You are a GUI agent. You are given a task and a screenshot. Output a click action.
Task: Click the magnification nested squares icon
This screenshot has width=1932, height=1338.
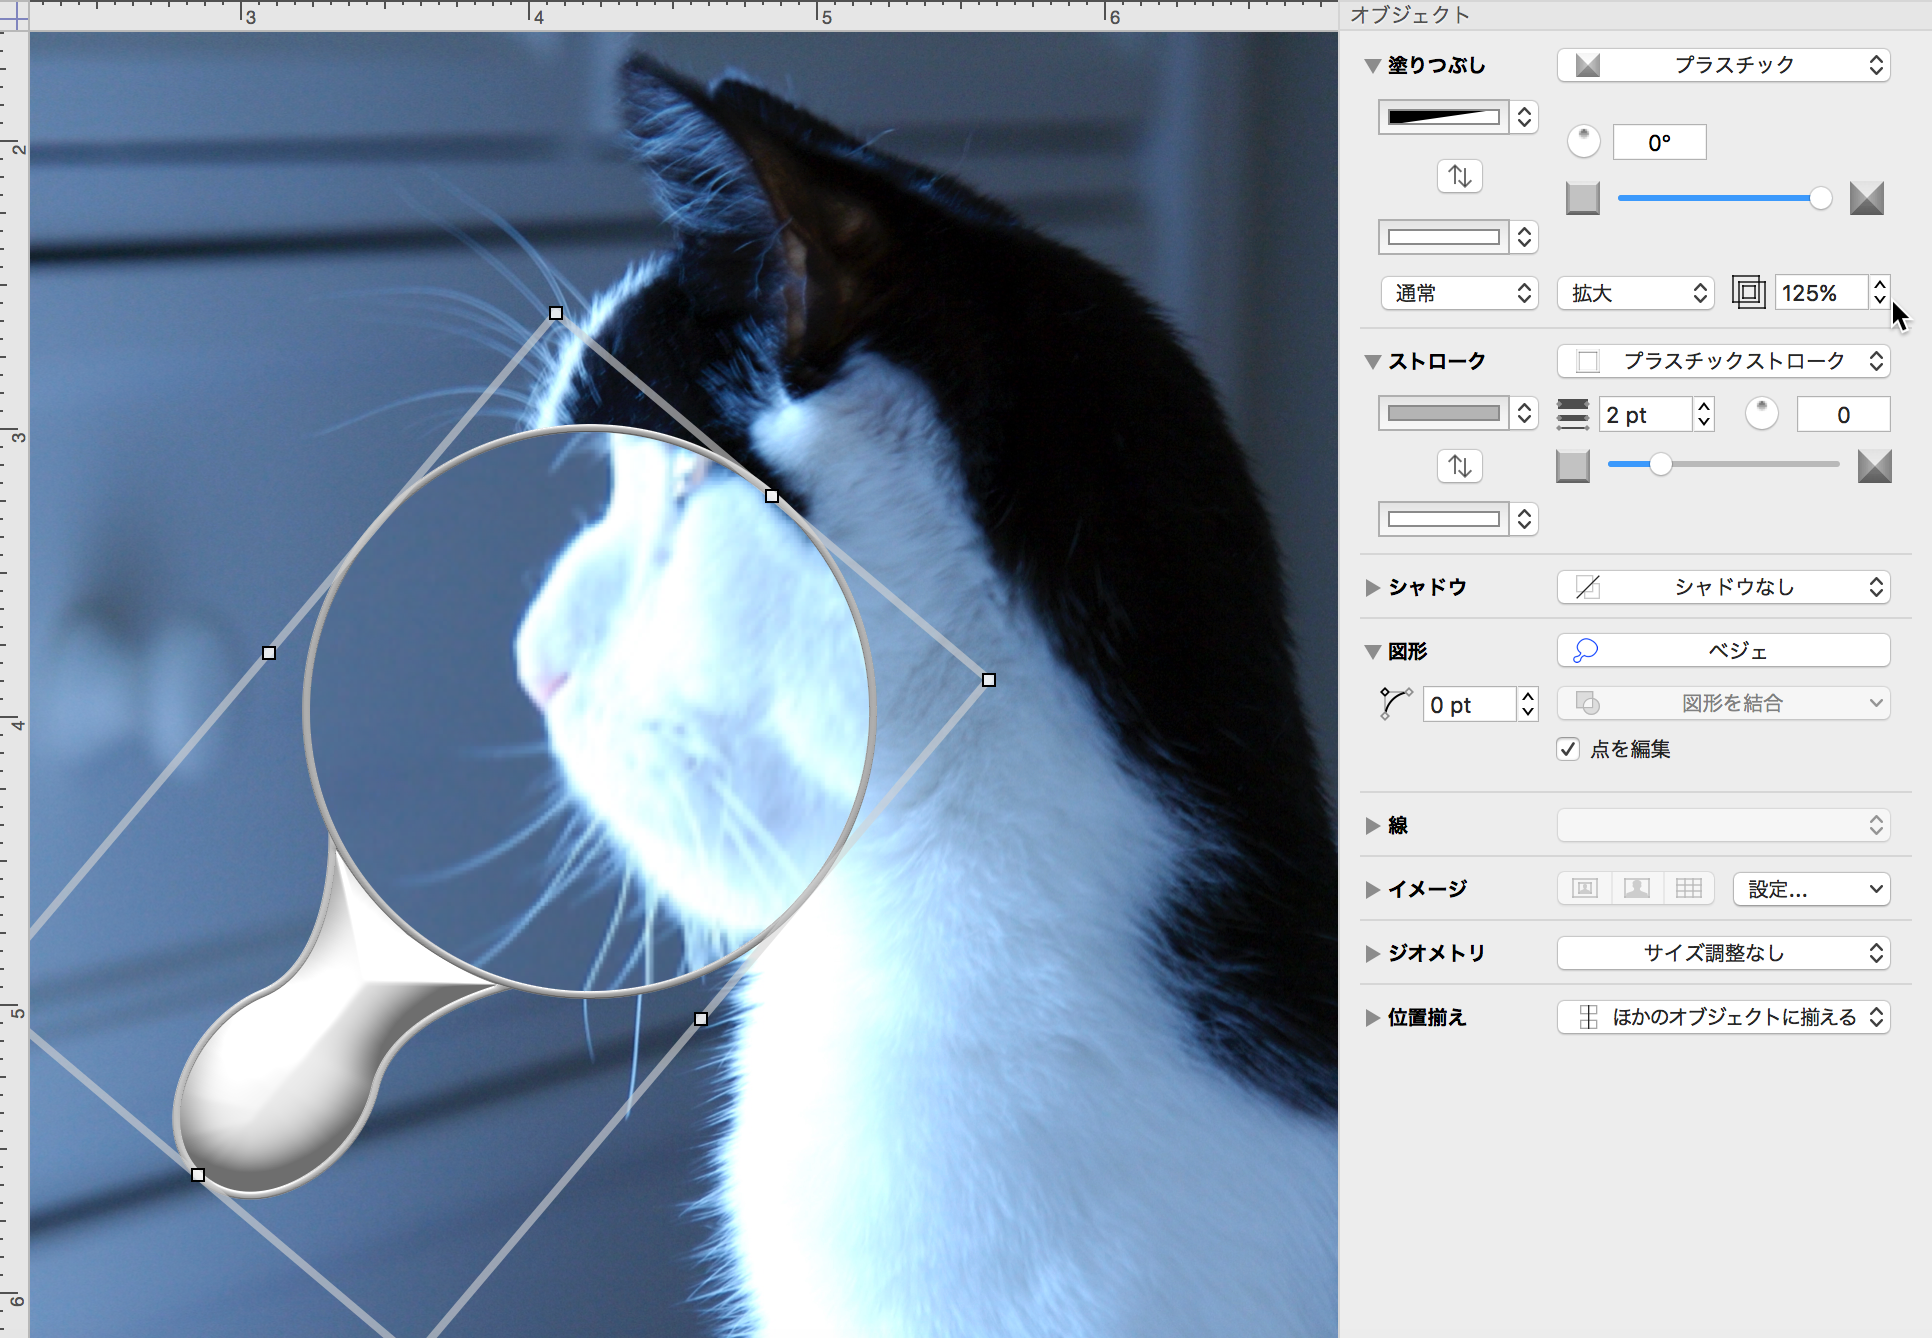click(x=1748, y=292)
